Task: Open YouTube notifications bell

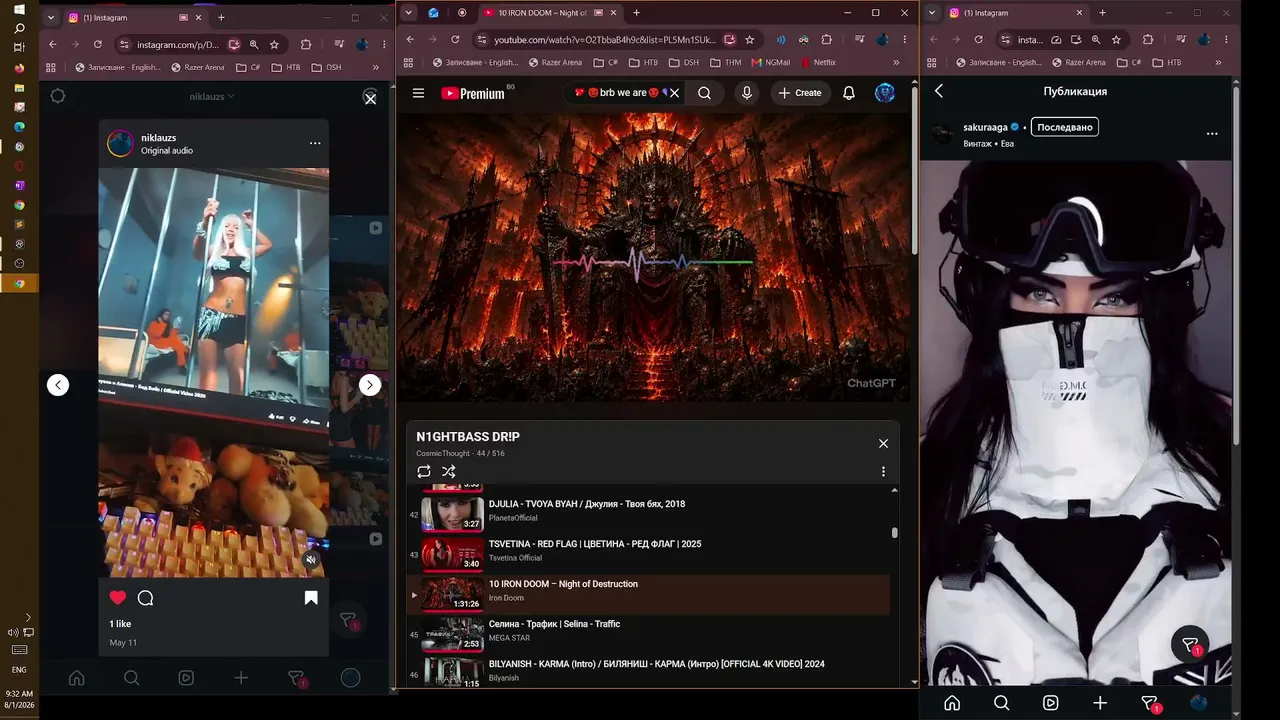Action: point(848,93)
